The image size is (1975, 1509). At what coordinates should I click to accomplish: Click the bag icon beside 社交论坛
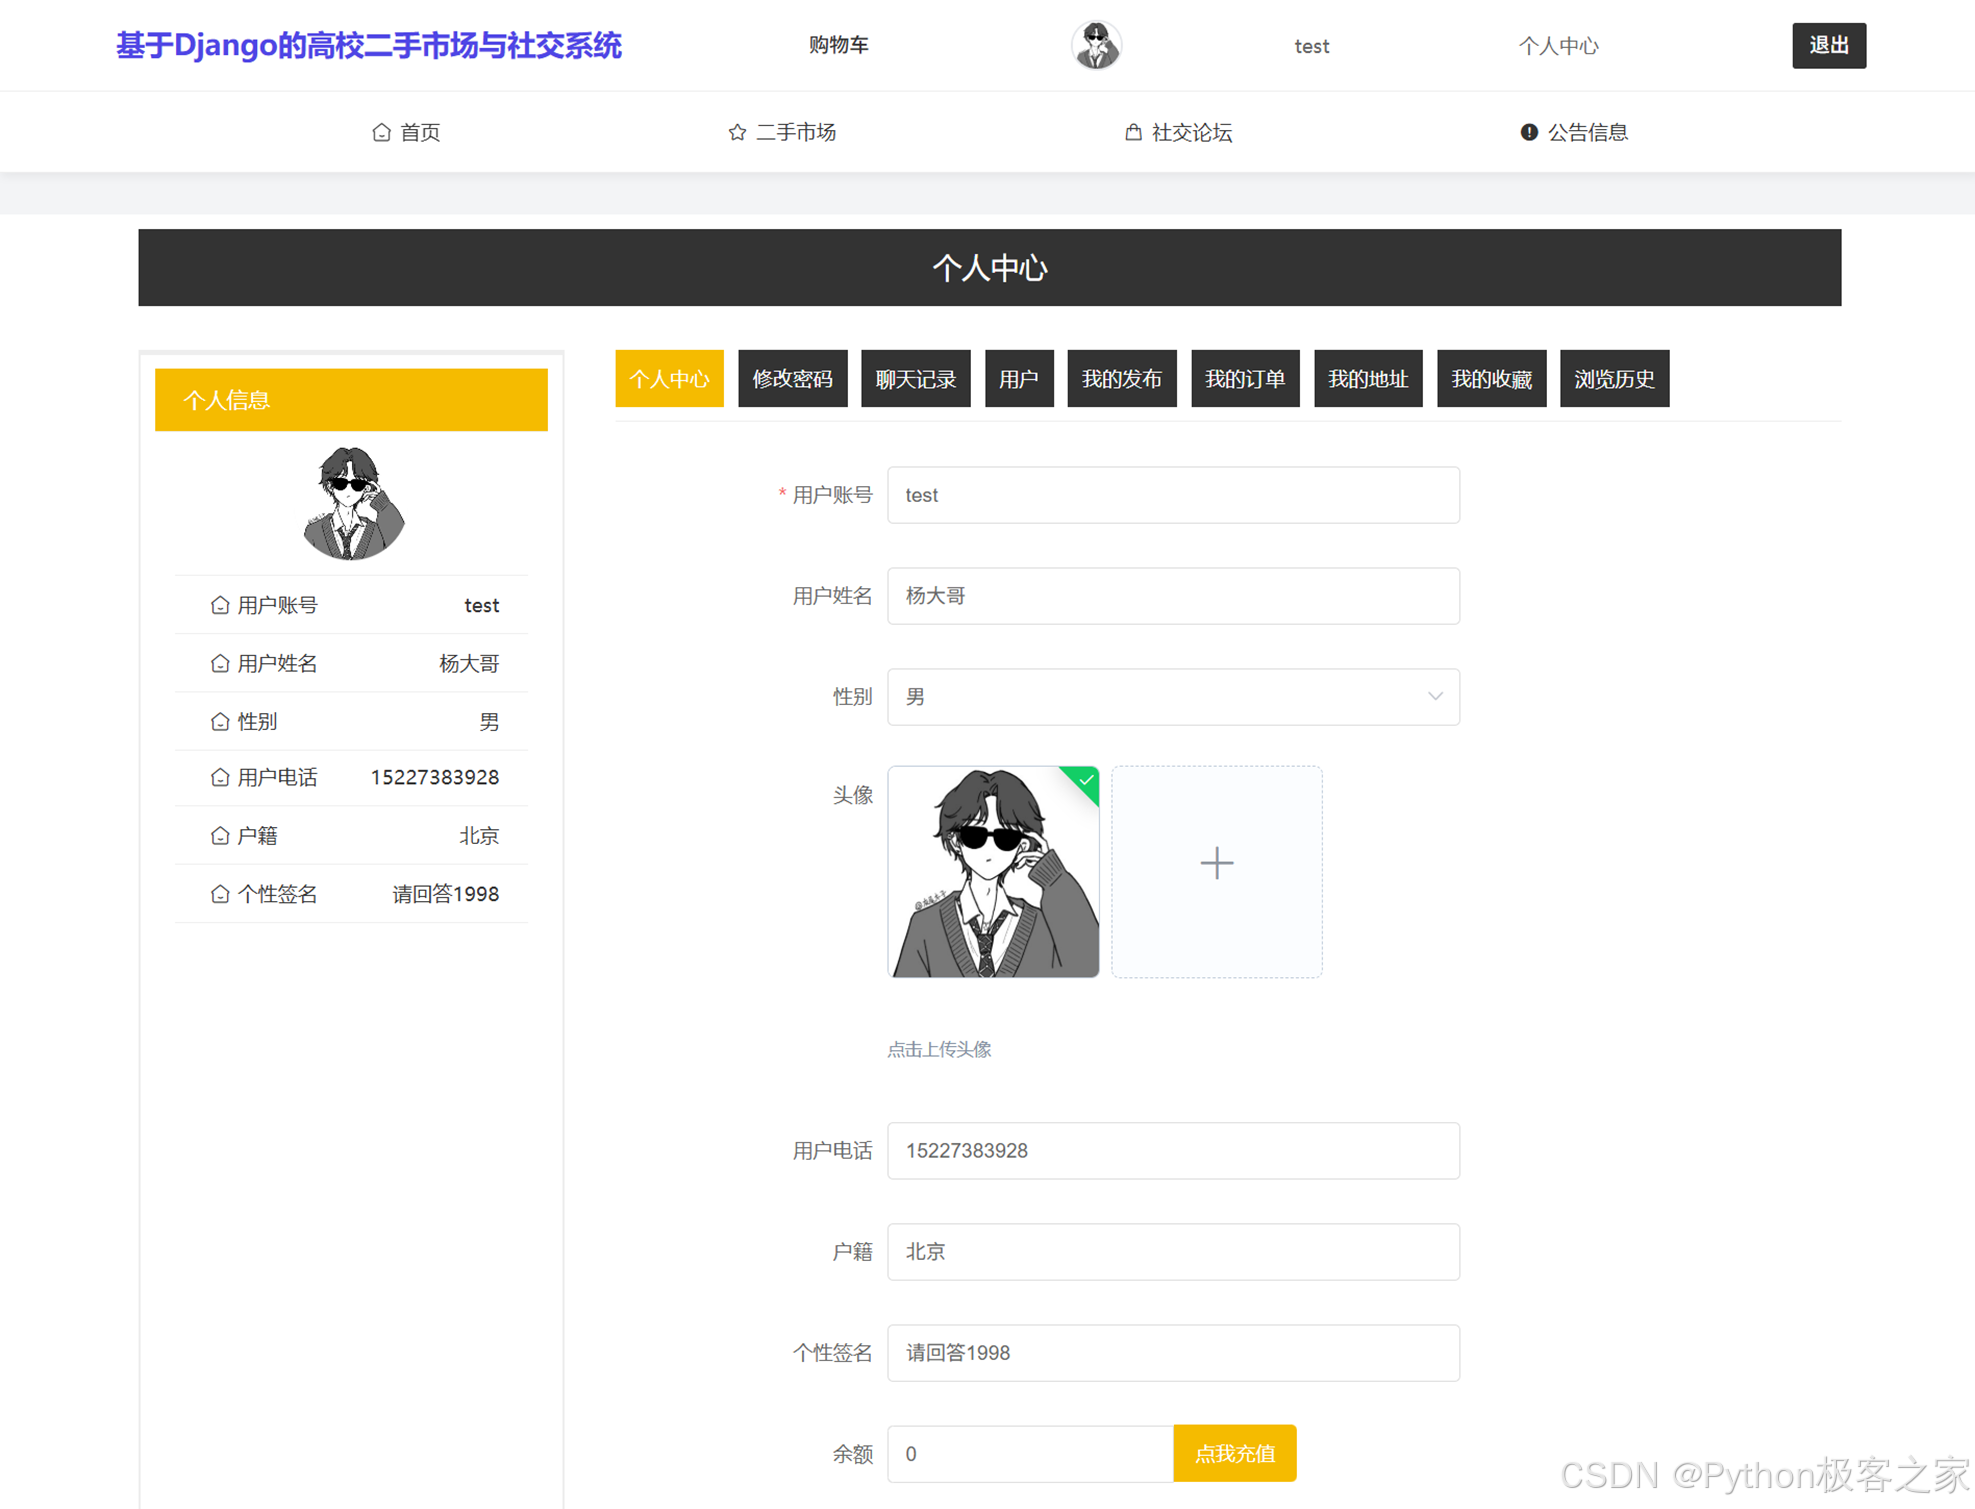click(x=1133, y=132)
